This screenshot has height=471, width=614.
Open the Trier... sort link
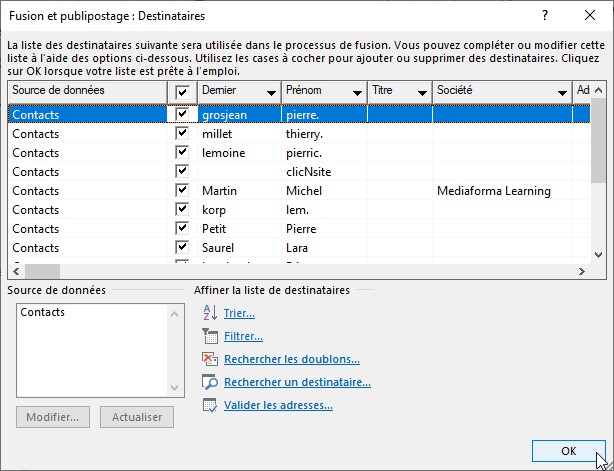pos(239,313)
